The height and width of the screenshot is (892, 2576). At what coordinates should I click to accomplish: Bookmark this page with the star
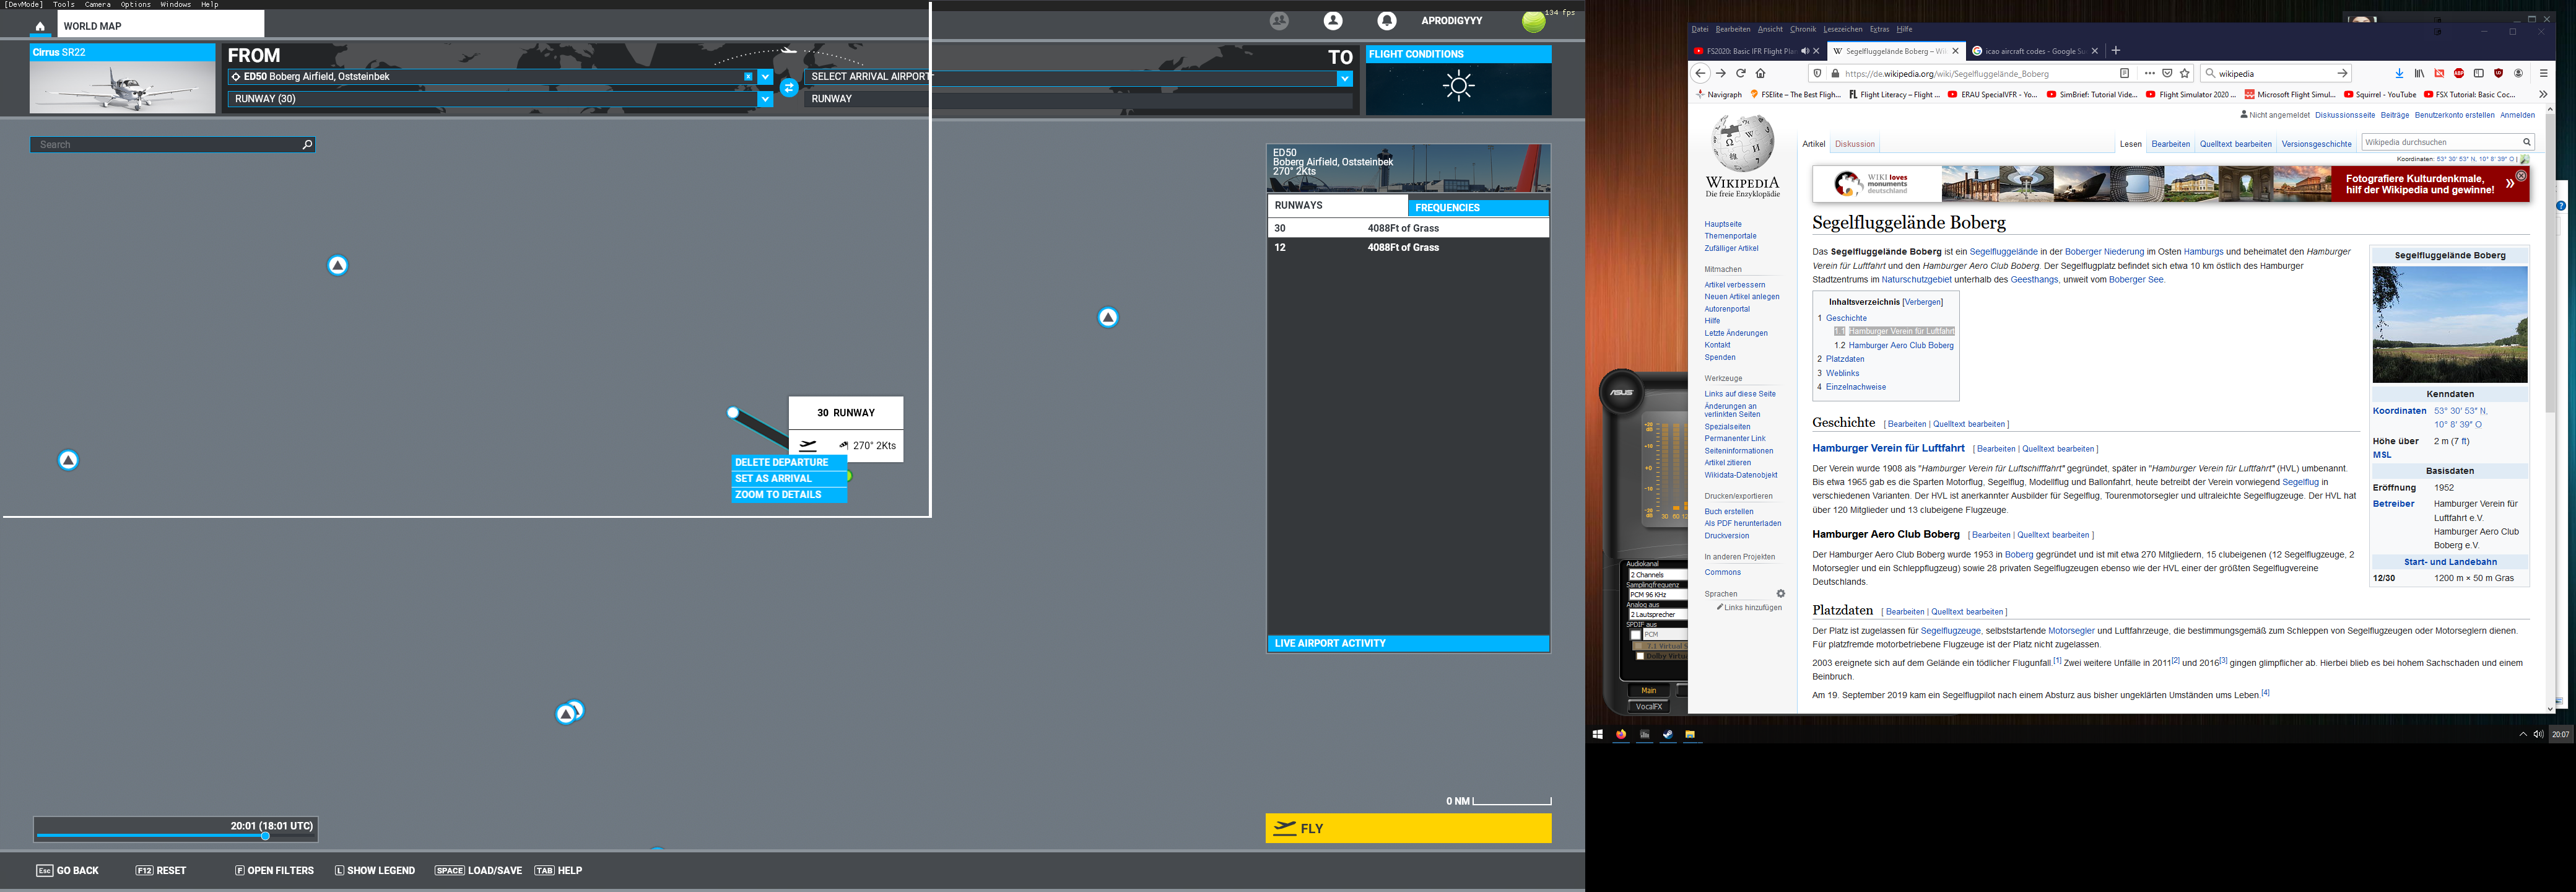pyautogui.click(x=2185, y=73)
